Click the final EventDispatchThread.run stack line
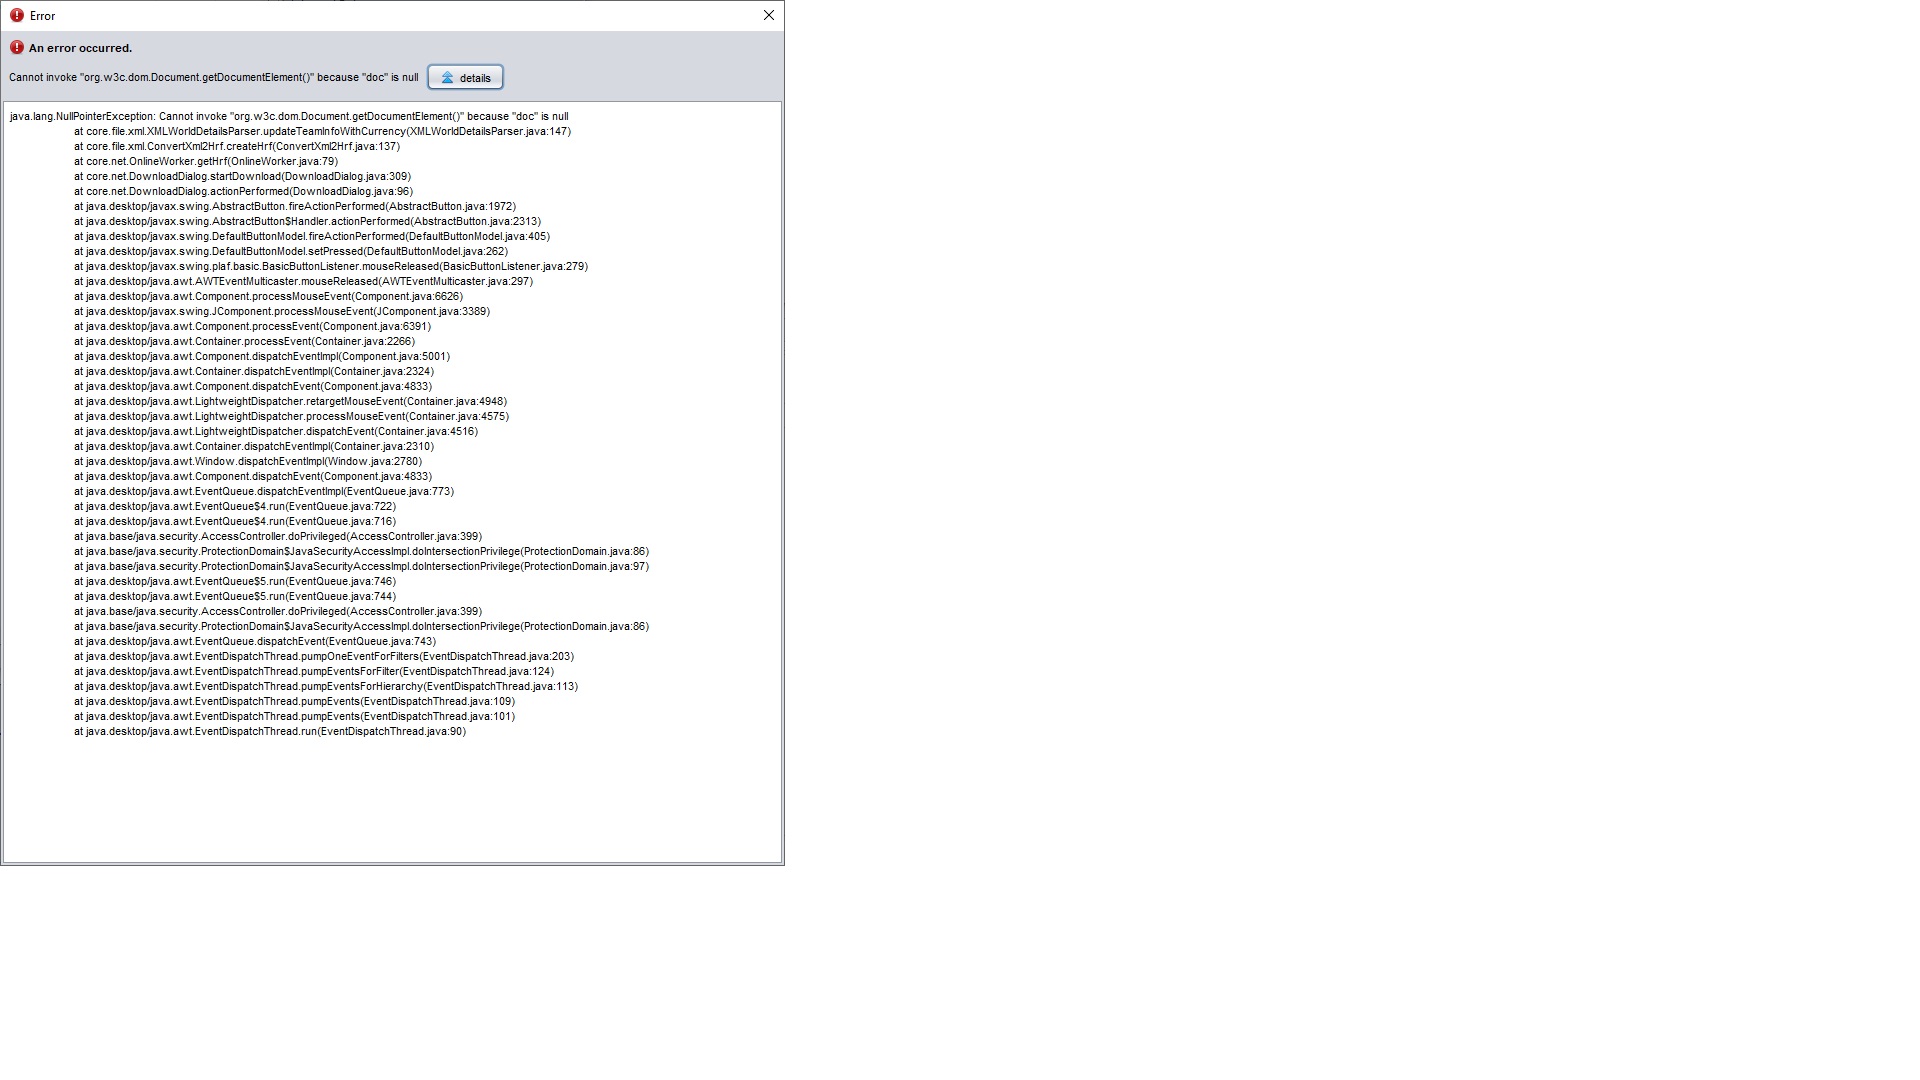1920x1080 pixels. 269,732
